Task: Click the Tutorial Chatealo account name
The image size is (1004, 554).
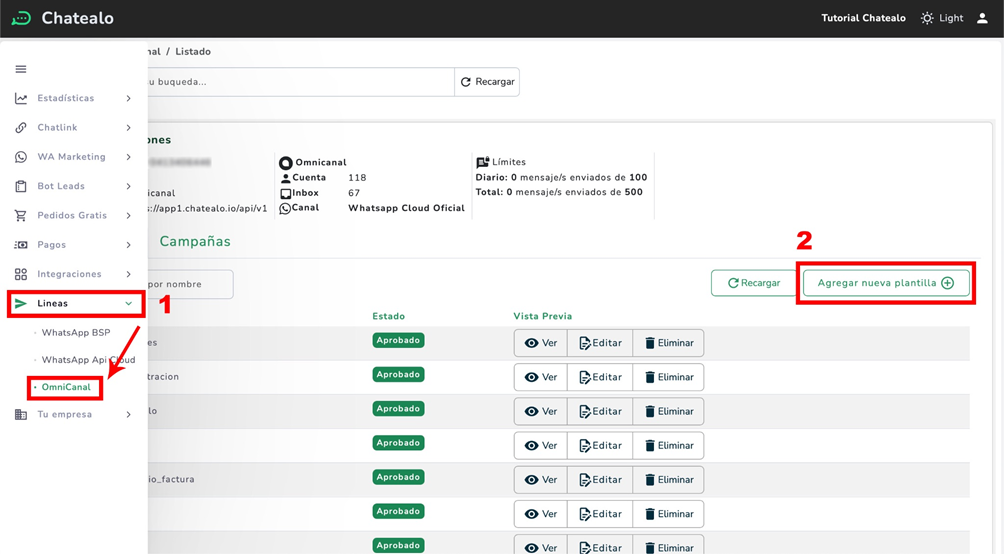Action: click(863, 18)
